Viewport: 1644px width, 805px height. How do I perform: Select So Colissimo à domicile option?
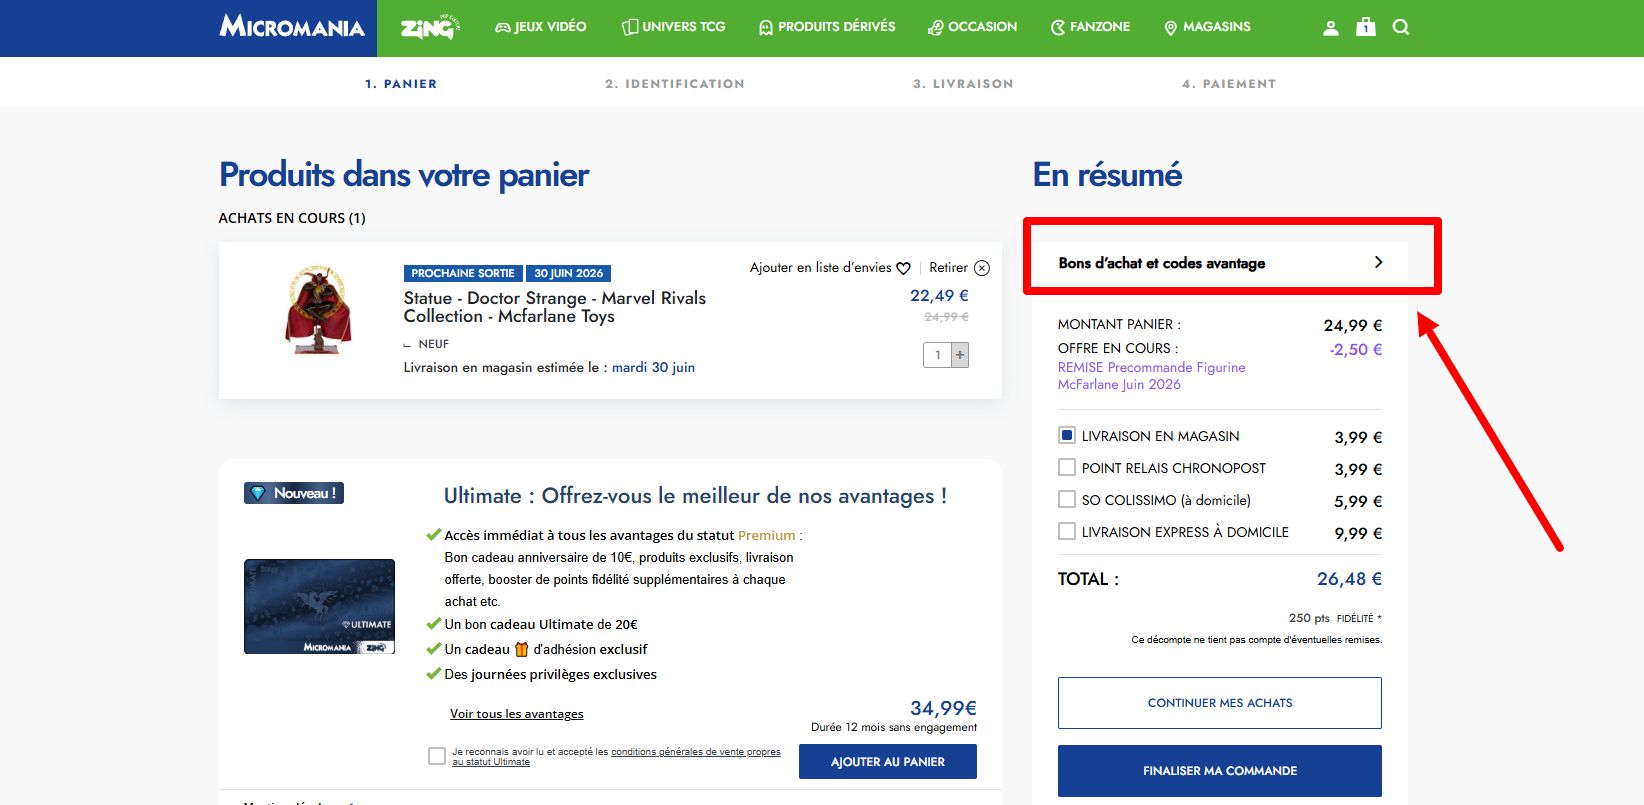1067,499
